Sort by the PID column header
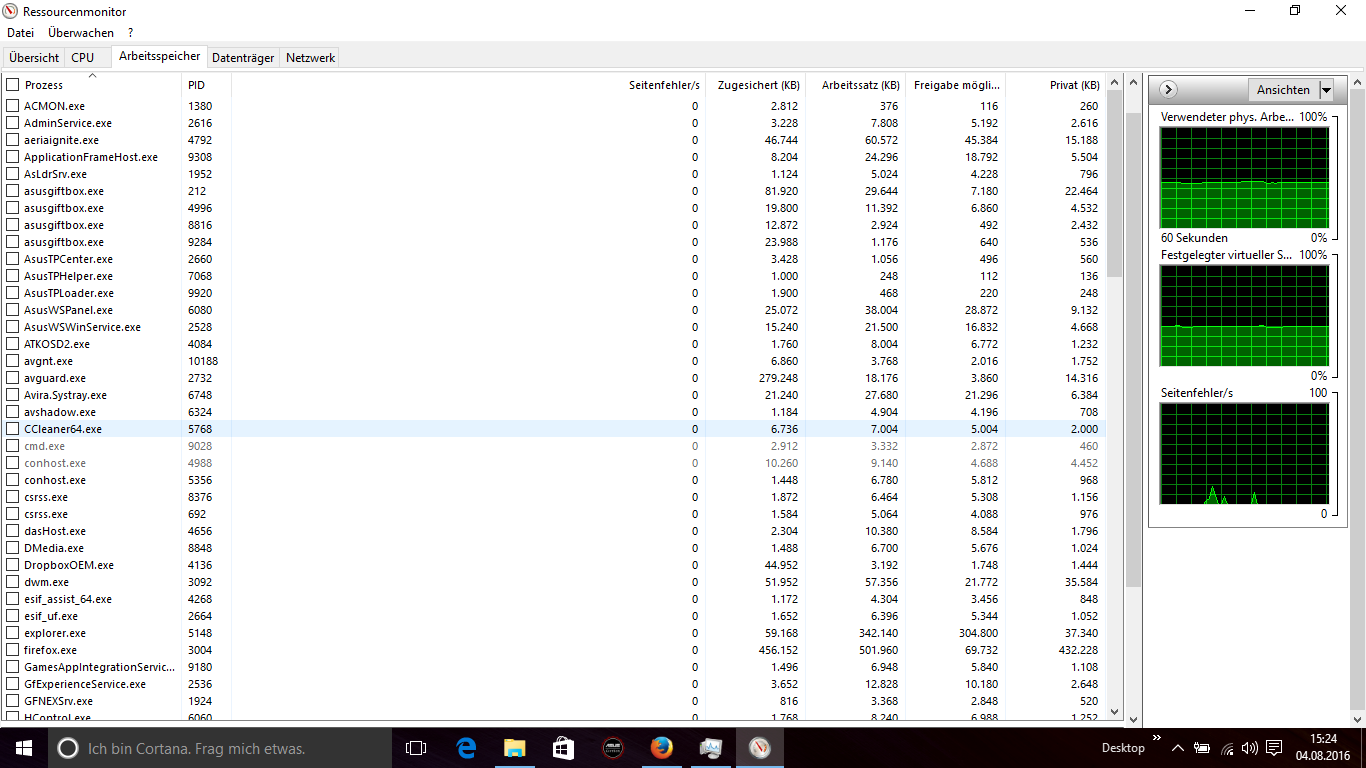 (206, 85)
